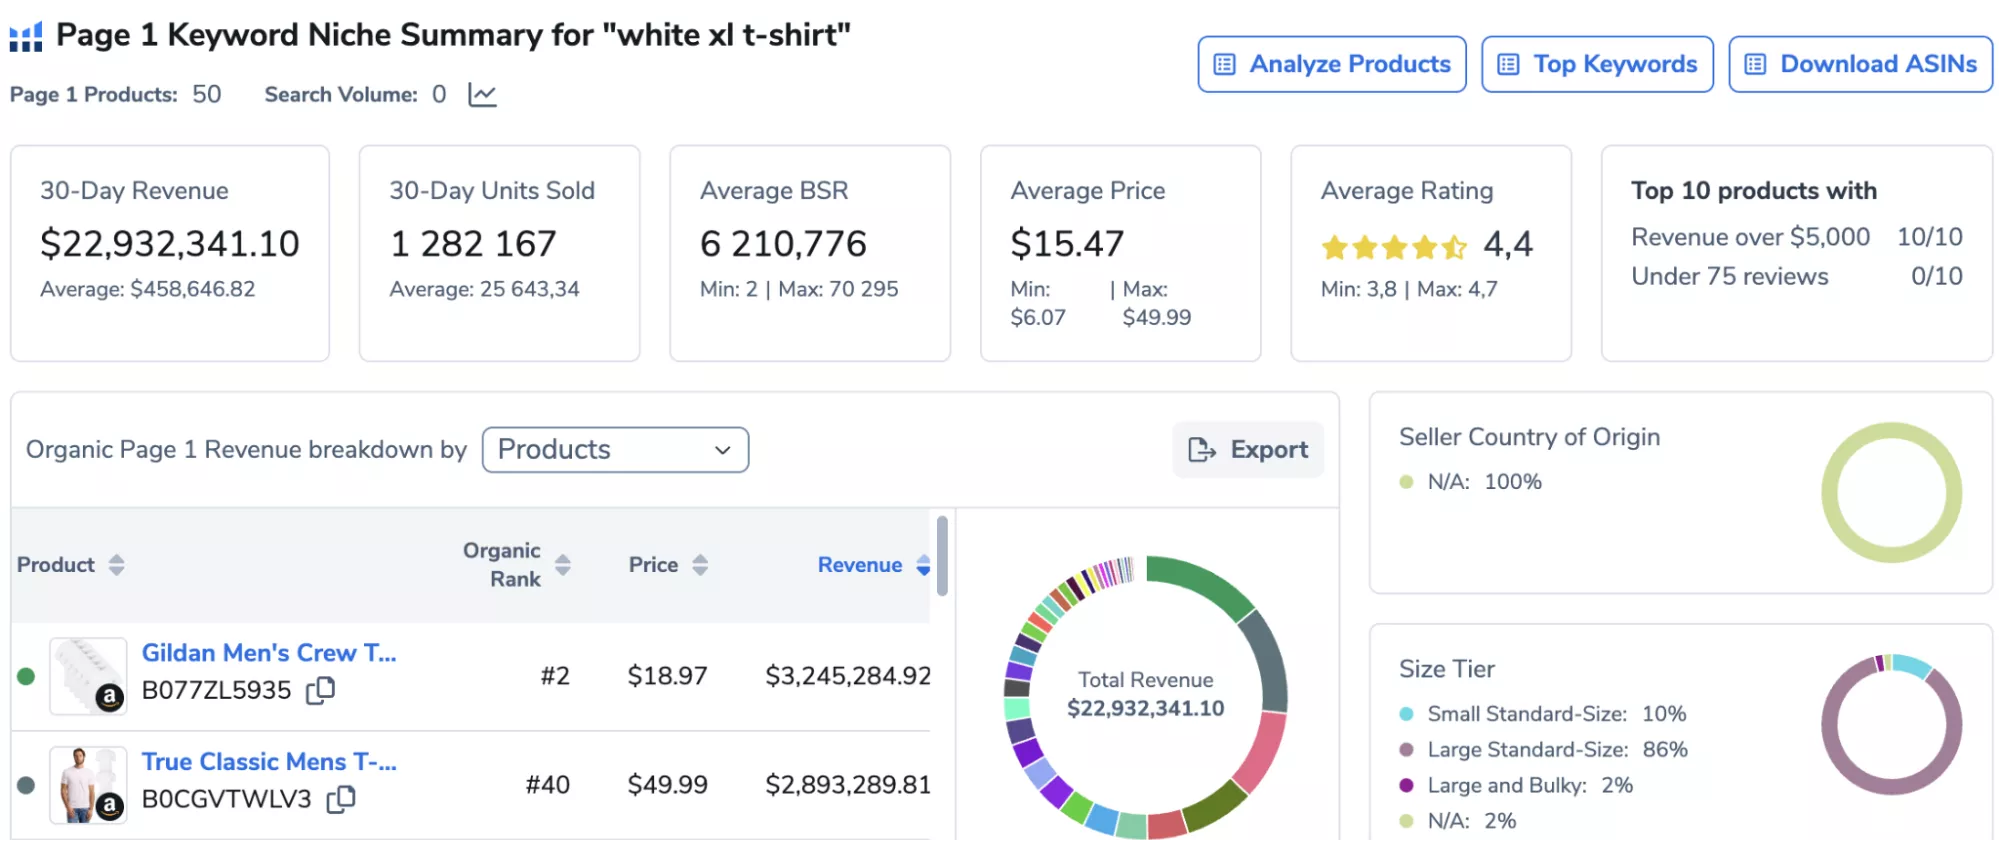Click the organic rank #2 cell

pyautogui.click(x=555, y=676)
